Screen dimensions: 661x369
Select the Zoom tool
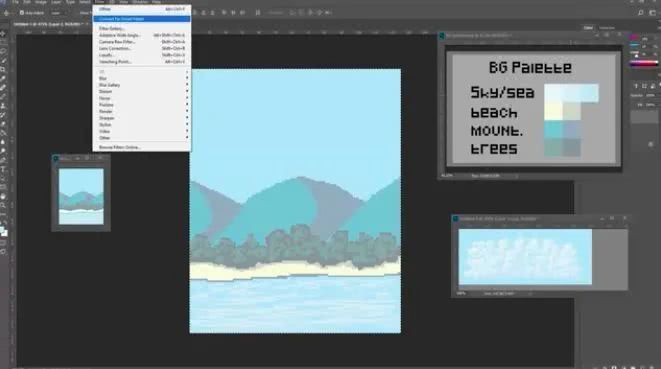coord(3,206)
